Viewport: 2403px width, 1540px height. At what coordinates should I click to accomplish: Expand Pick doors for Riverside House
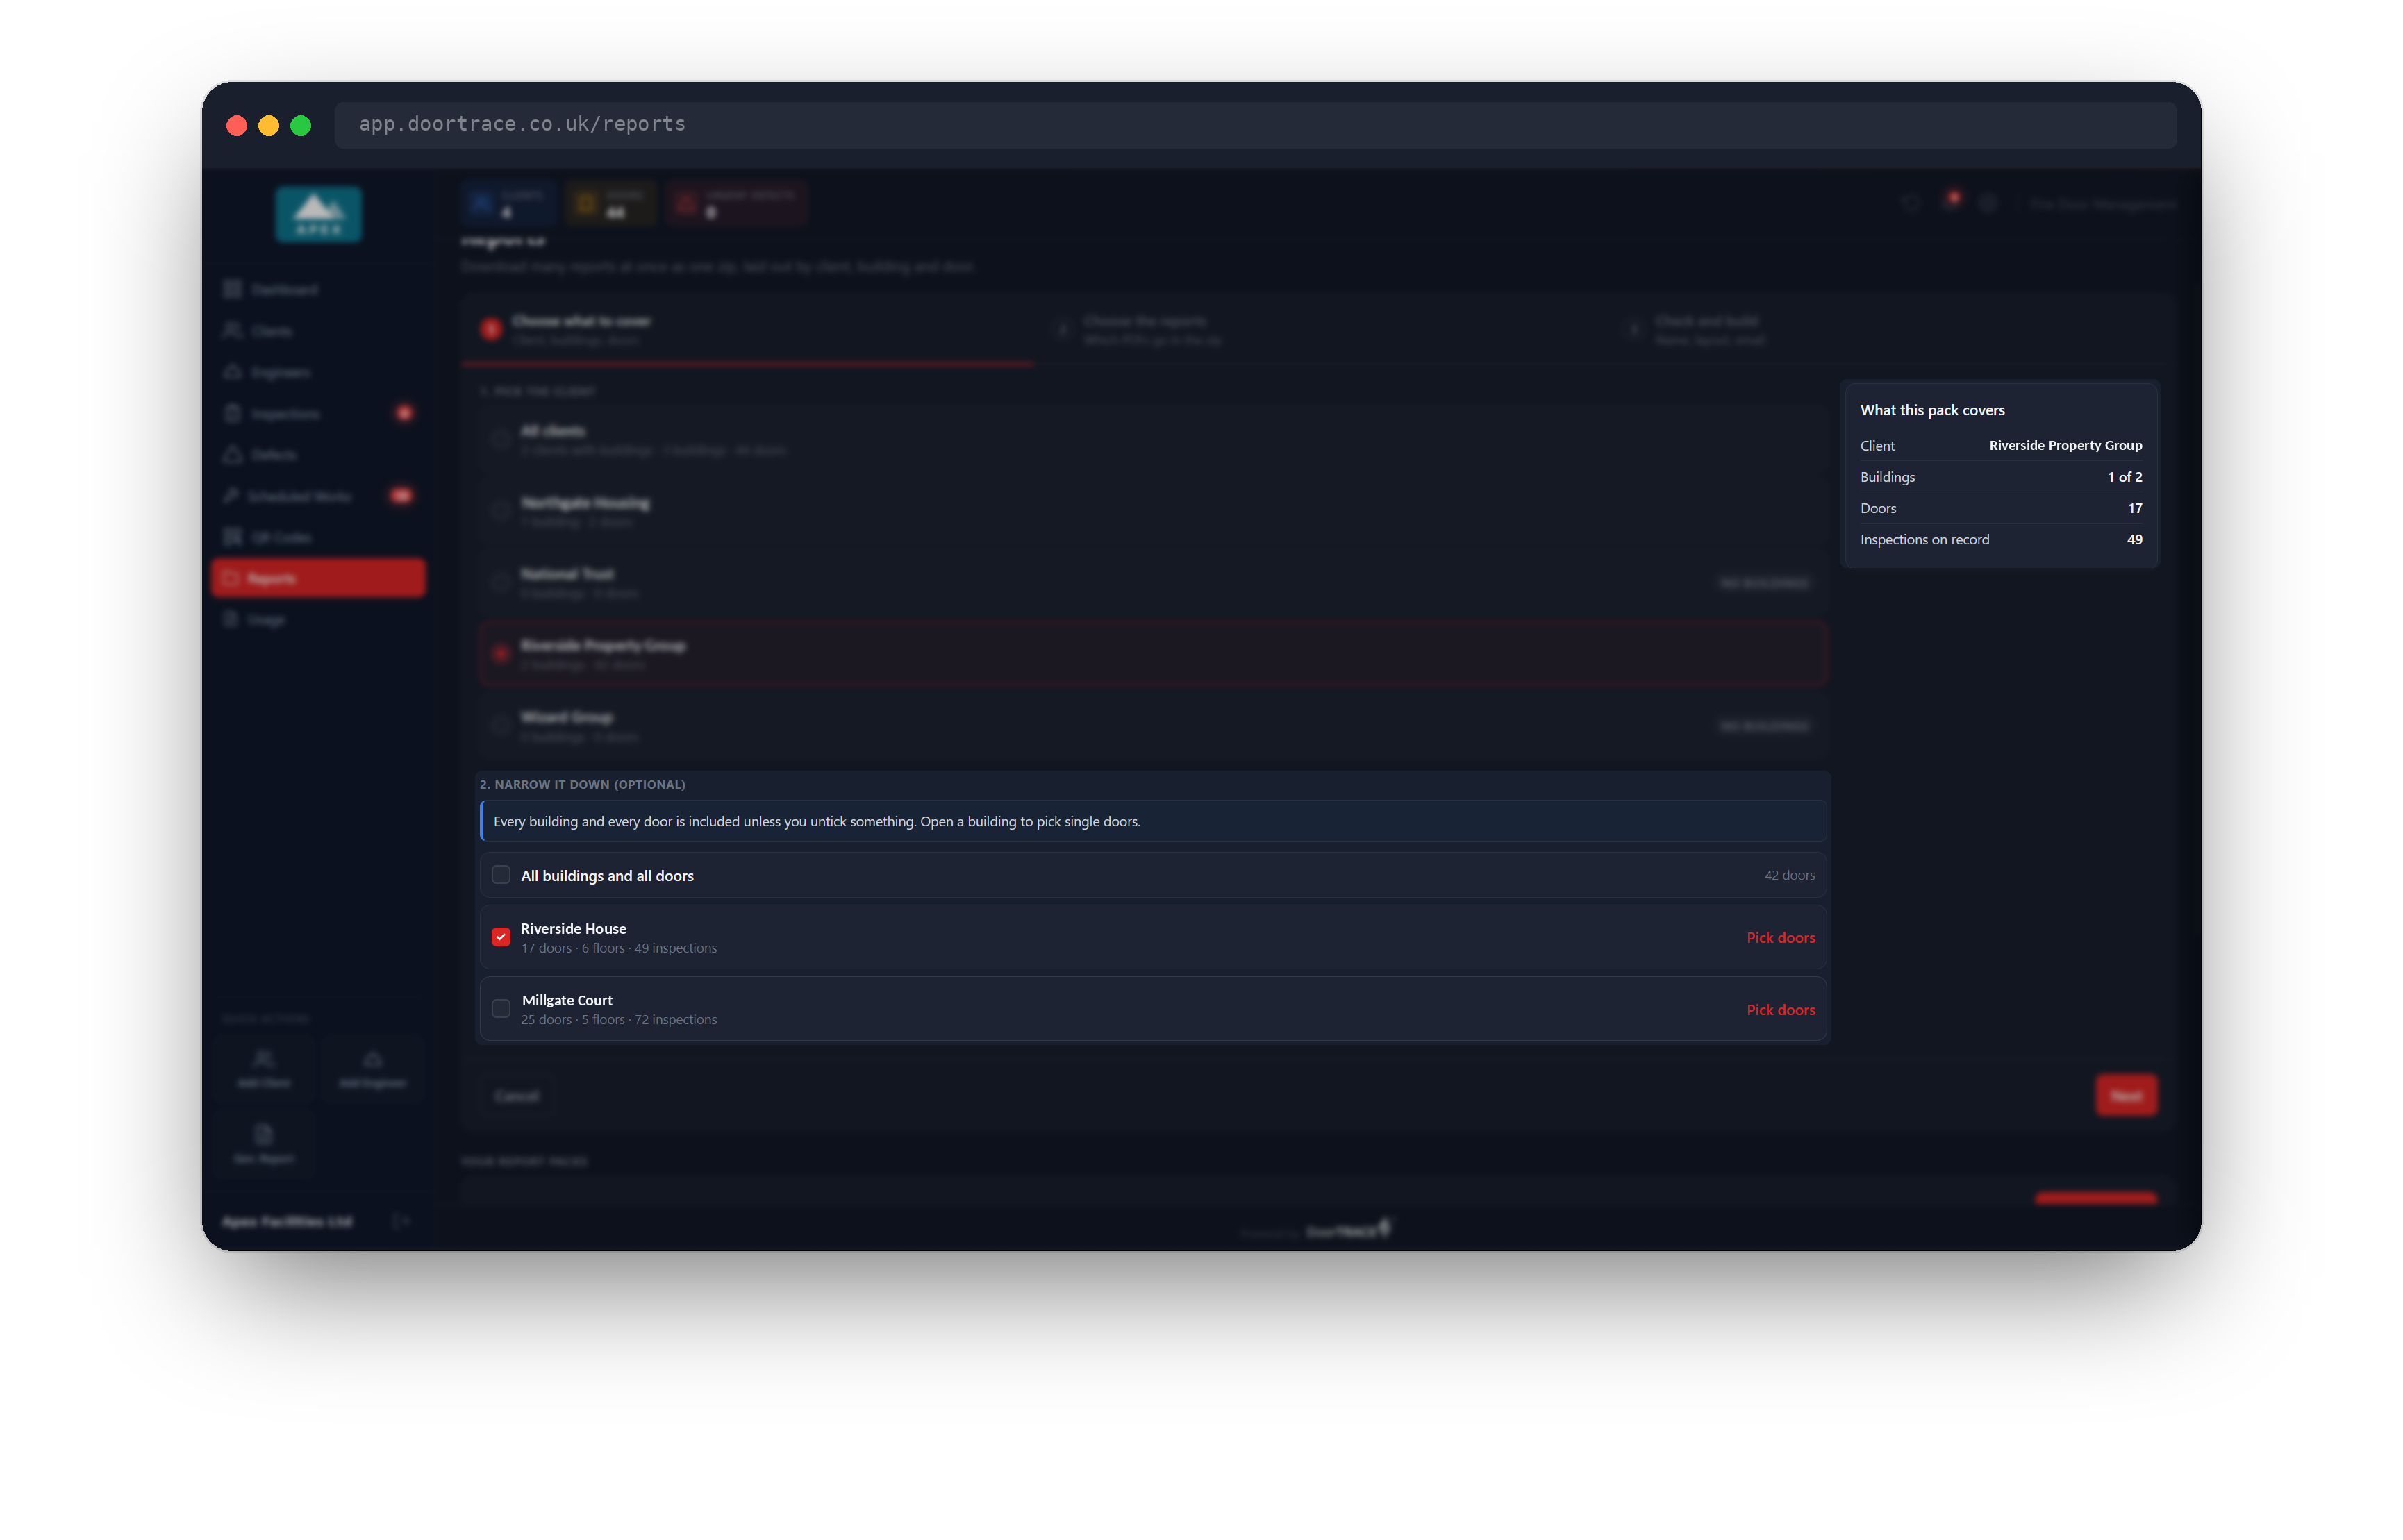pyautogui.click(x=1780, y=938)
